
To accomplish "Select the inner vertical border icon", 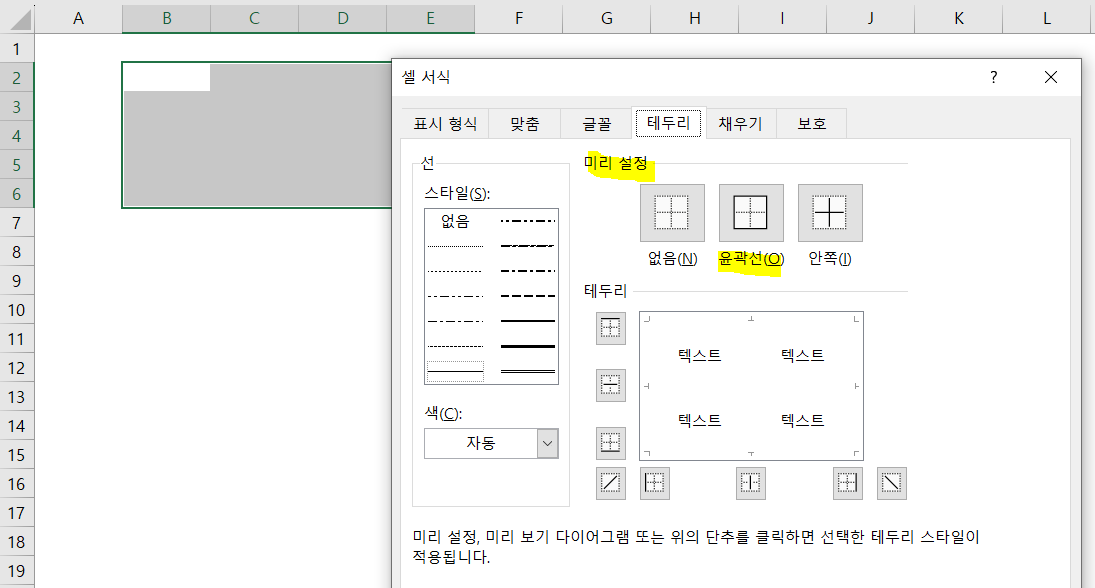I will coord(750,483).
